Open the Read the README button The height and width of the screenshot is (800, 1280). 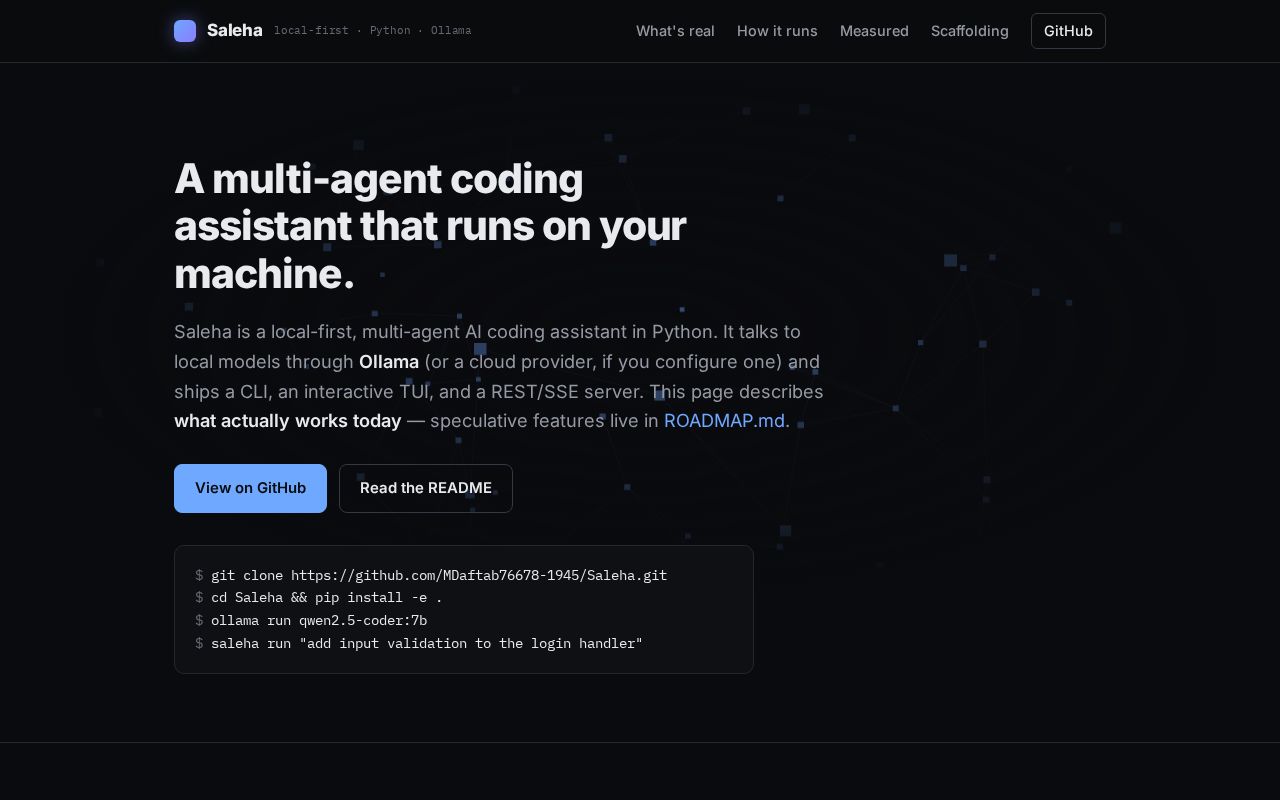pyautogui.click(x=426, y=488)
